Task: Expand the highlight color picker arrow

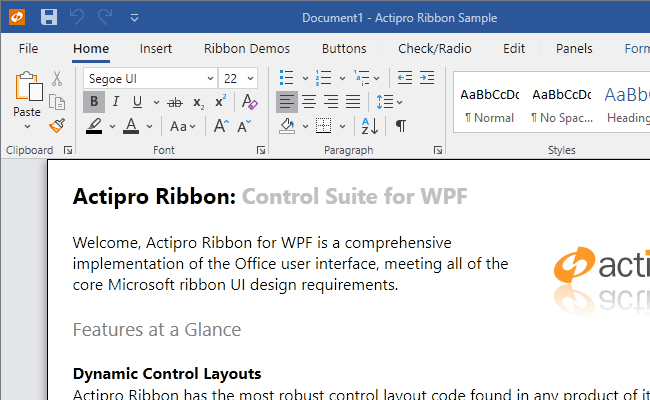Action: (112, 126)
